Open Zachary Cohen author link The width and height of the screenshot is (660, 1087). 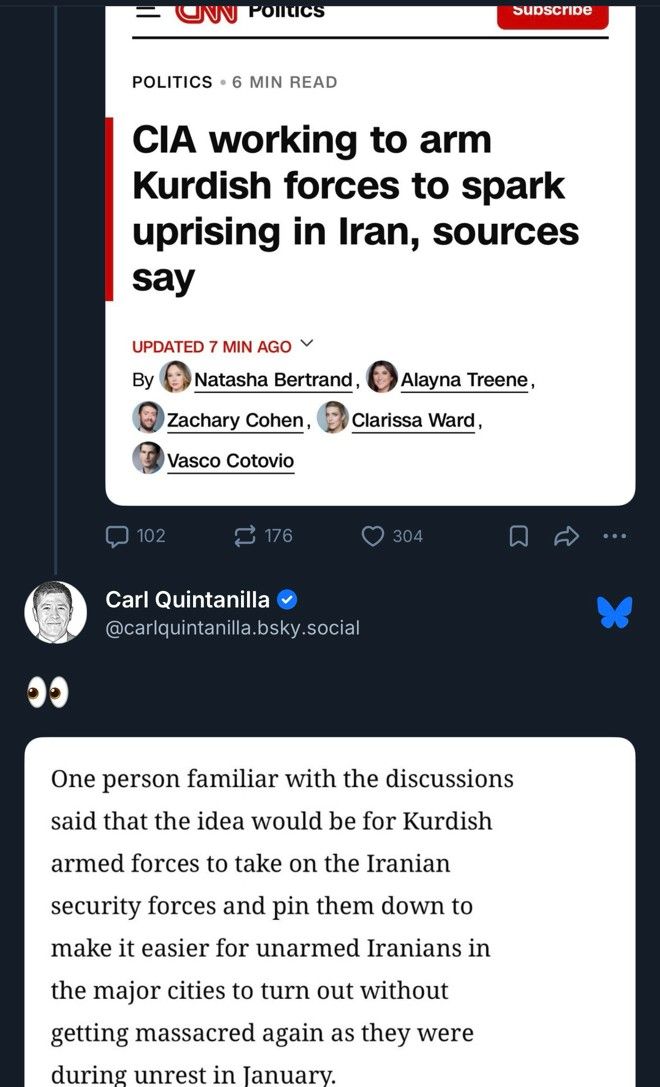pos(235,420)
